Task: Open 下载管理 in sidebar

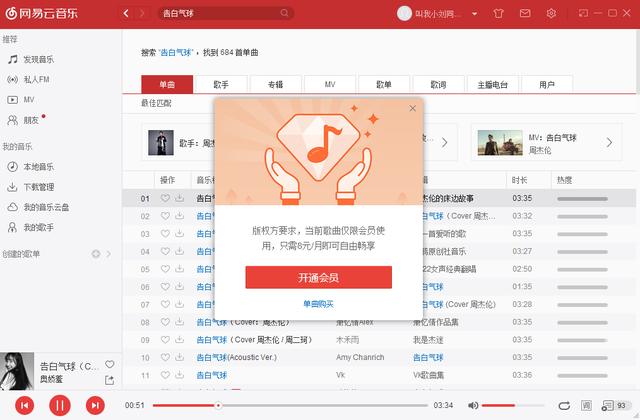Action: click(x=31, y=187)
